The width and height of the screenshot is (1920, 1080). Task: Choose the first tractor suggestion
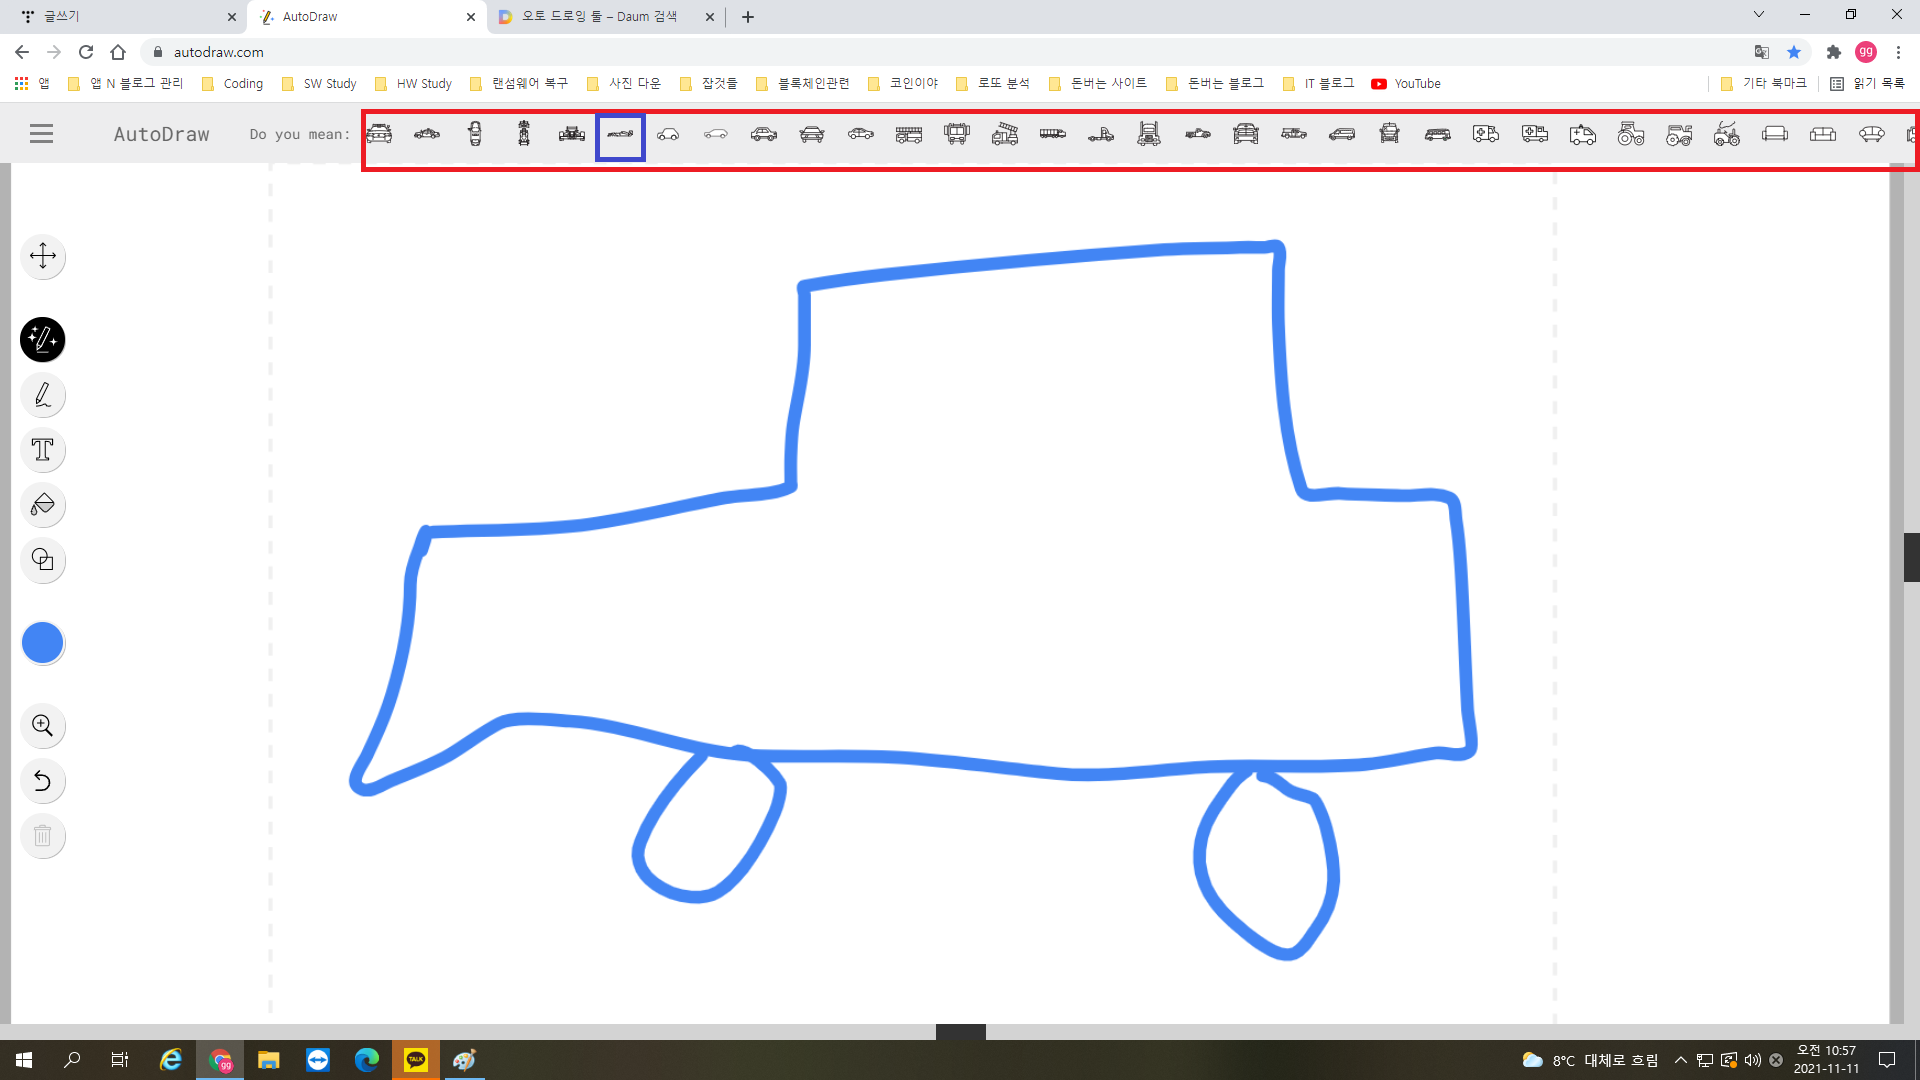coord(1631,134)
